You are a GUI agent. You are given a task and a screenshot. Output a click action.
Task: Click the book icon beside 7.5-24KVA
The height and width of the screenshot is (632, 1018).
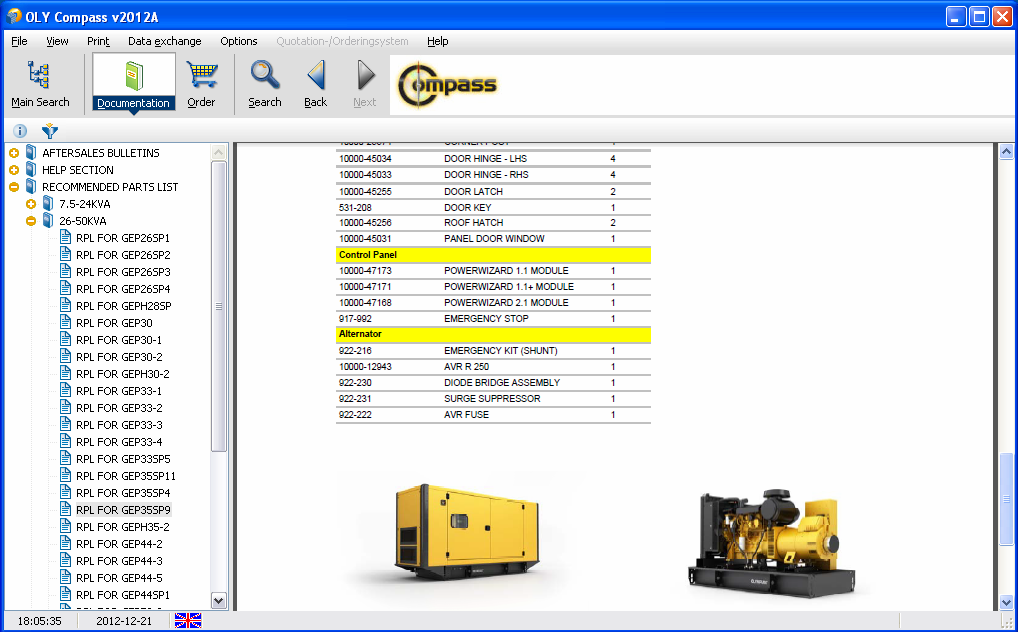pyautogui.click(x=48, y=203)
